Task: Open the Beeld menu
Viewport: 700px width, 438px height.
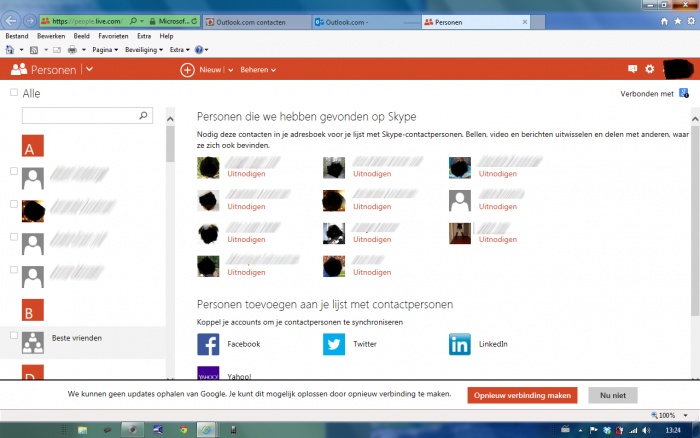Action: 82,36
